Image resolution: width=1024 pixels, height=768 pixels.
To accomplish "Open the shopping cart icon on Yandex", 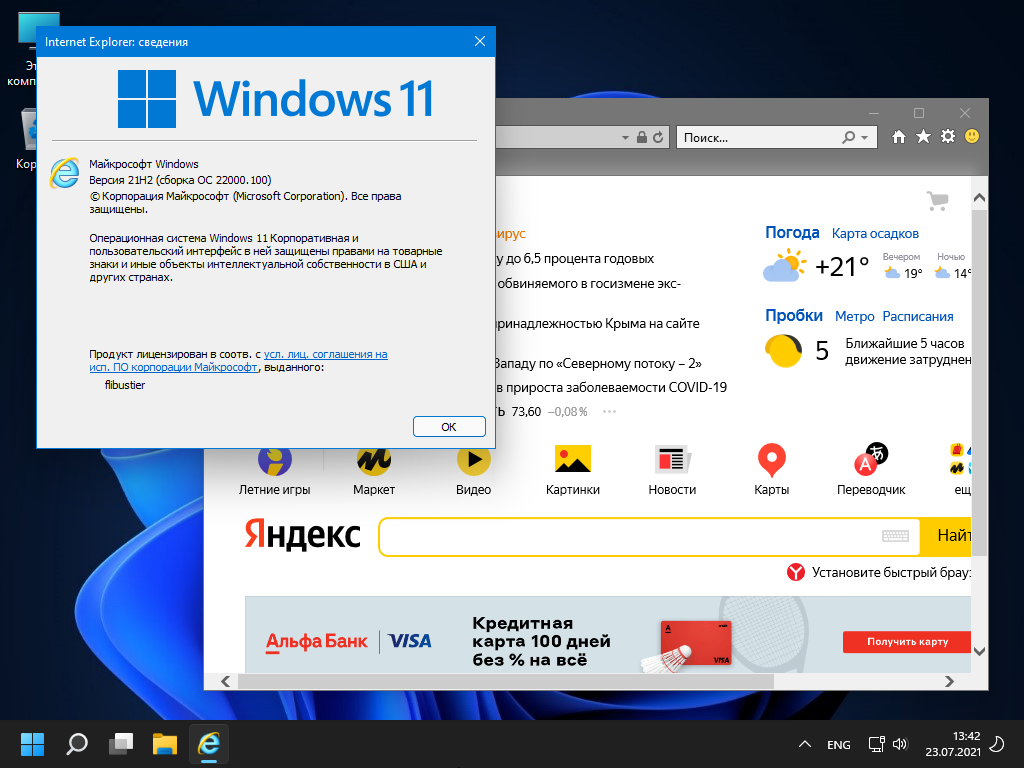I will (x=937, y=201).
